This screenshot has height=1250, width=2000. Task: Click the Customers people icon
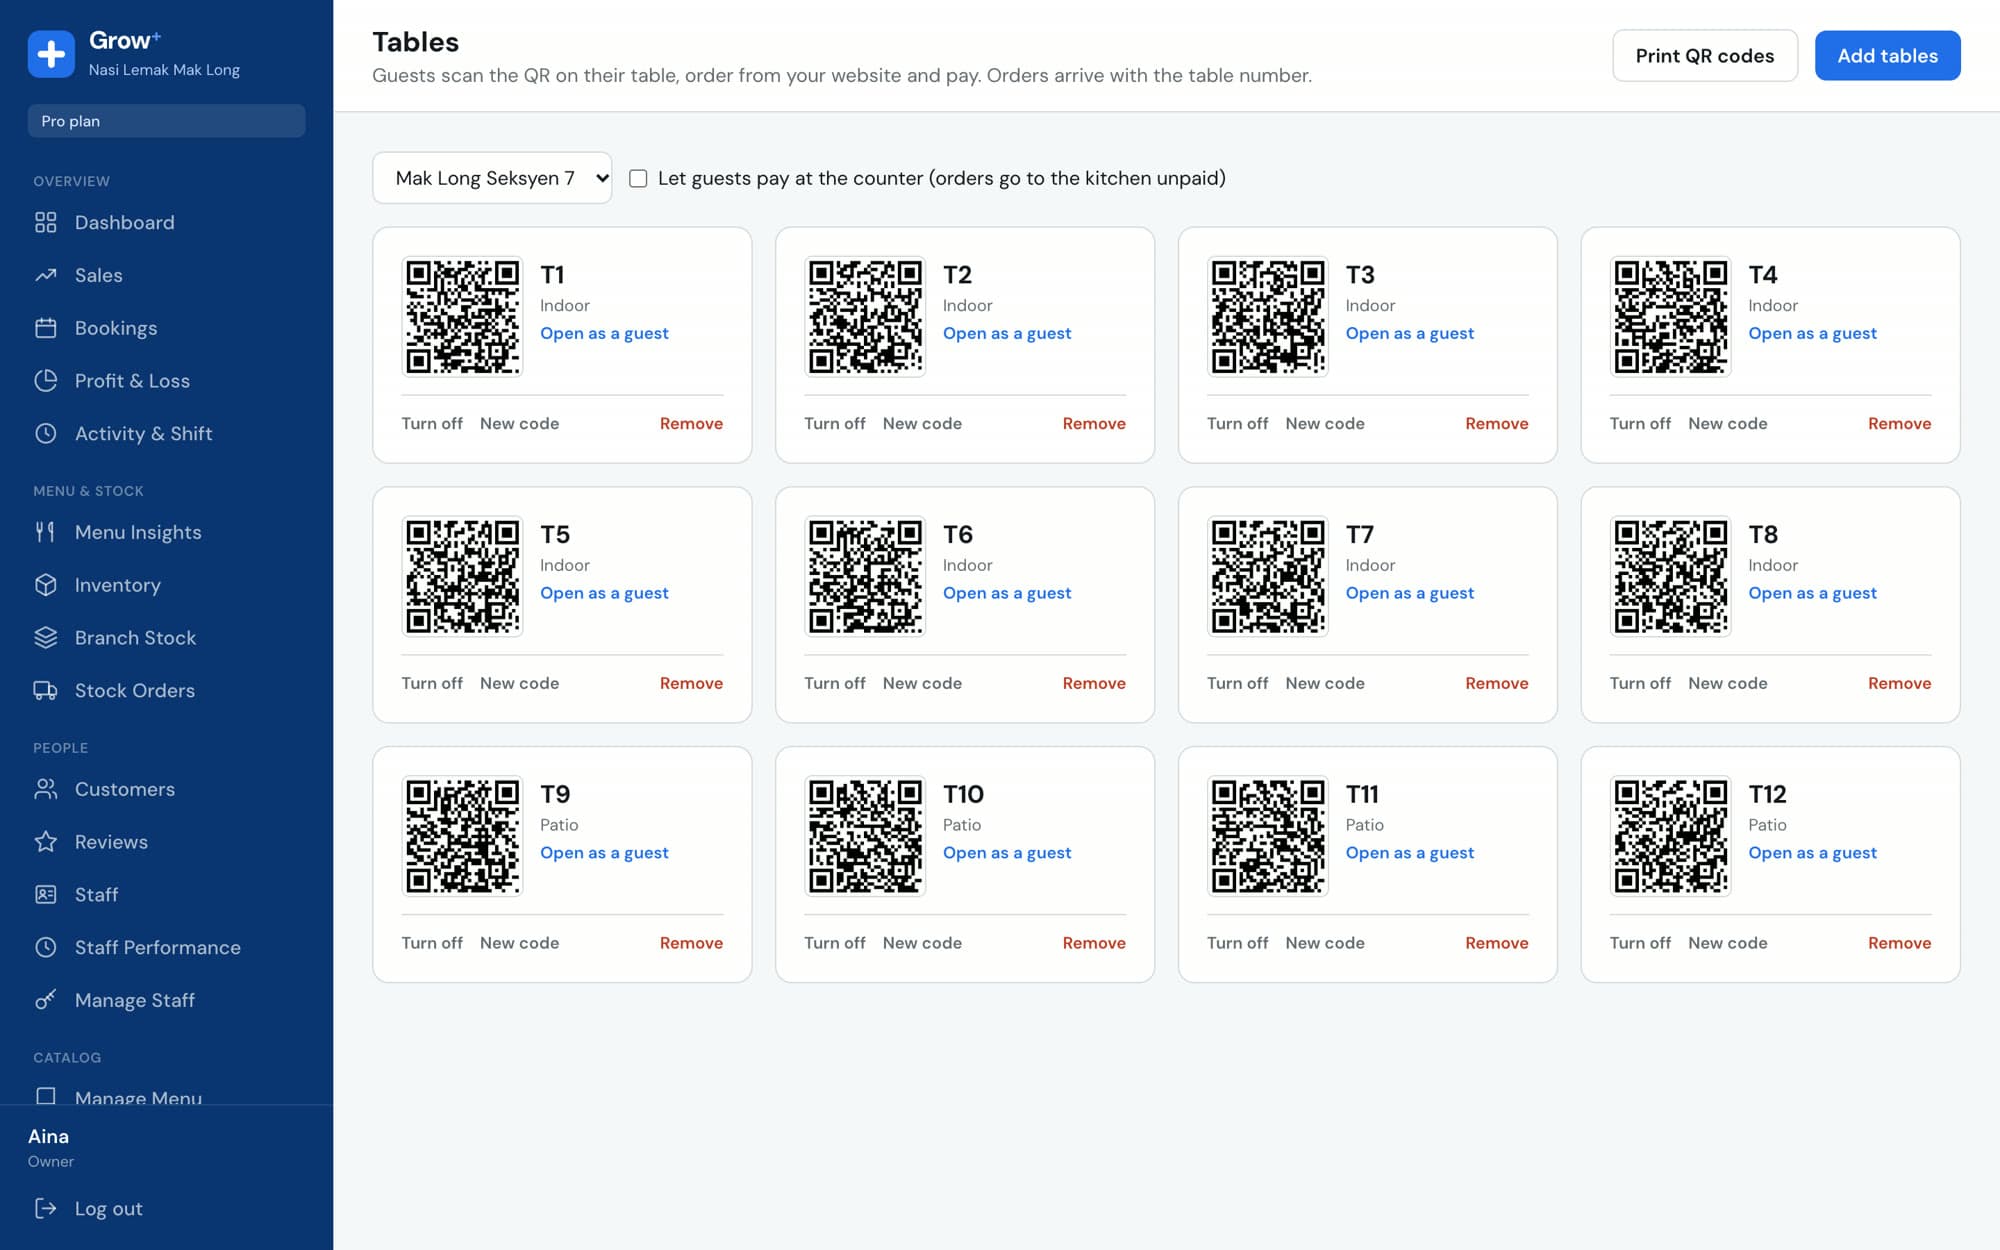[x=46, y=789]
